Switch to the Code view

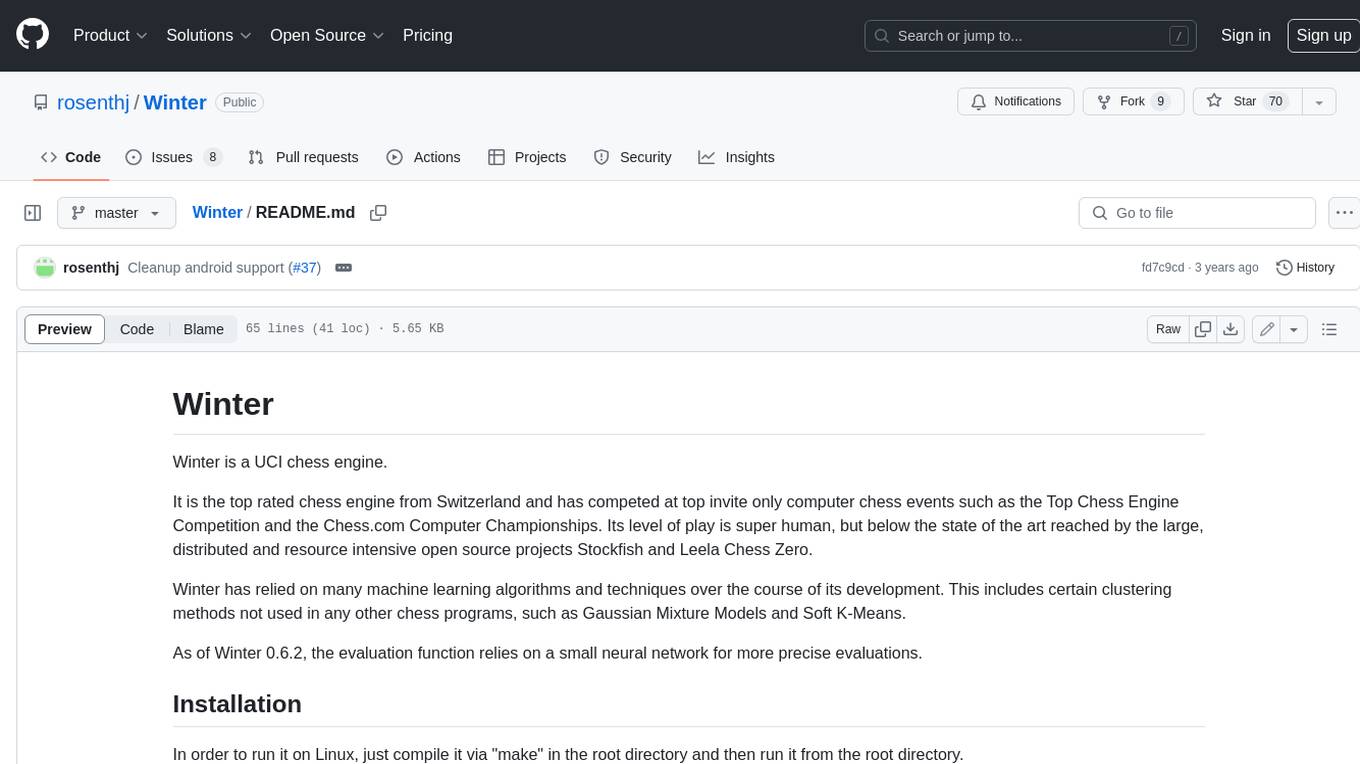pos(137,329)
